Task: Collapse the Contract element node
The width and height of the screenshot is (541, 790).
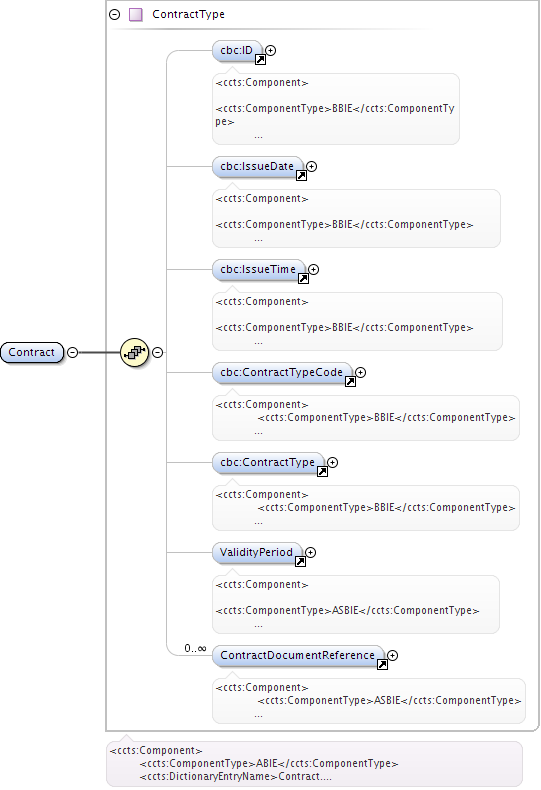Action: (x=73, y=353)
